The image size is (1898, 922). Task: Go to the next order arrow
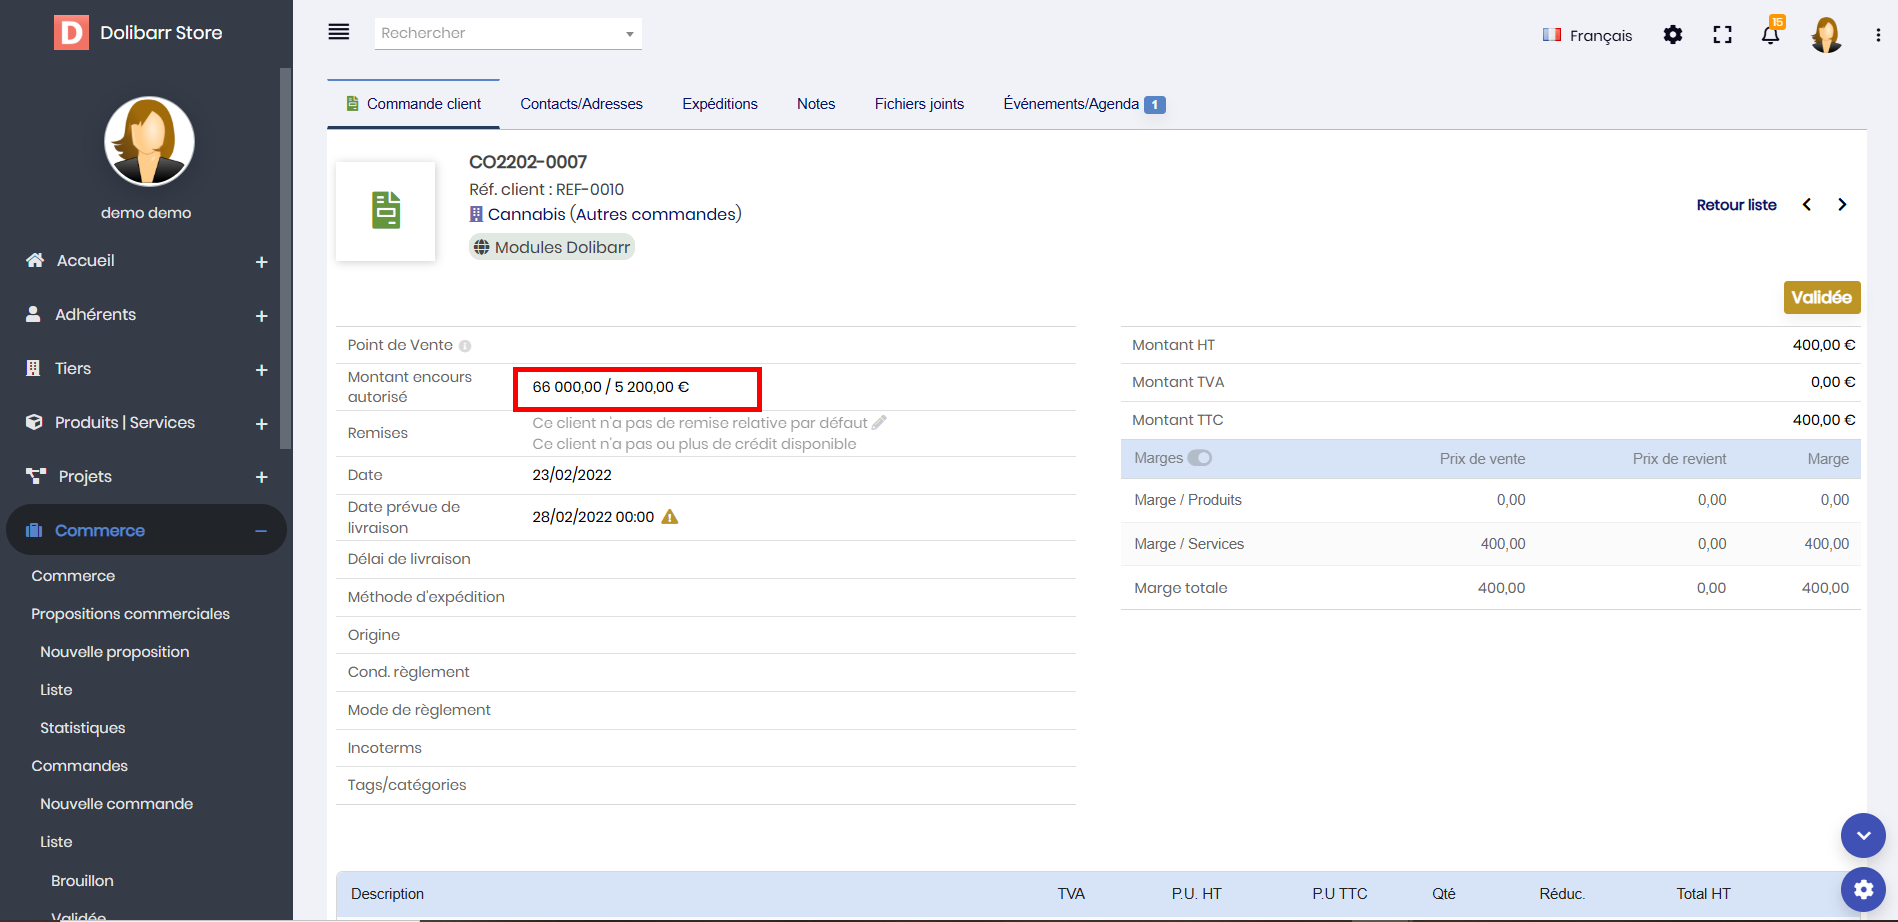(1842, 205)
